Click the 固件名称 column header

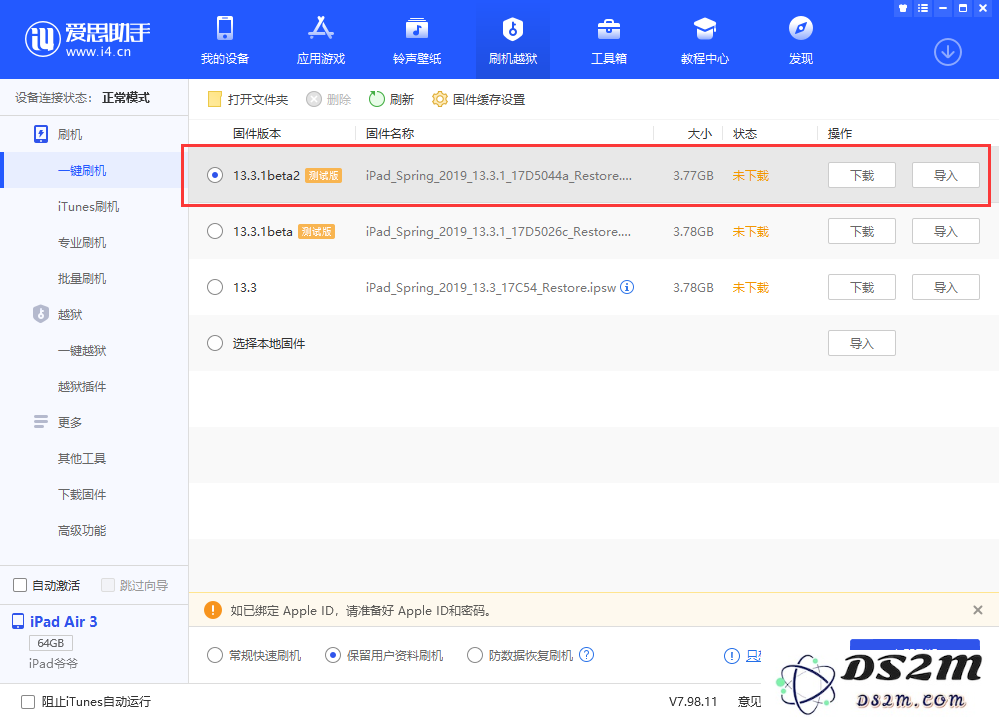point(390,134)
